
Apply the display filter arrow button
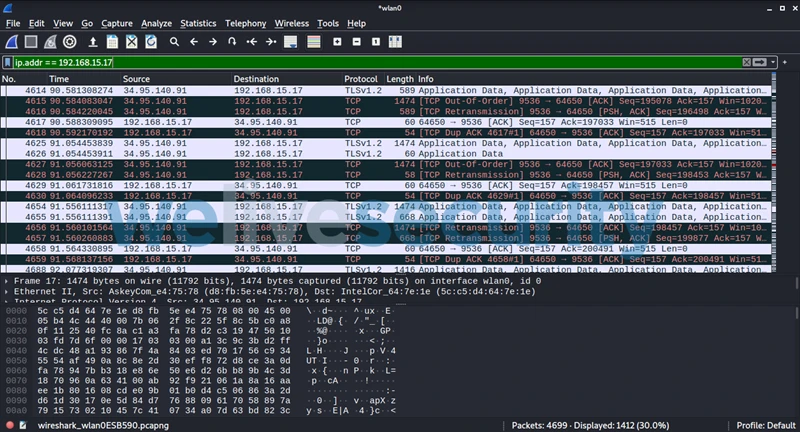(760, 62)
